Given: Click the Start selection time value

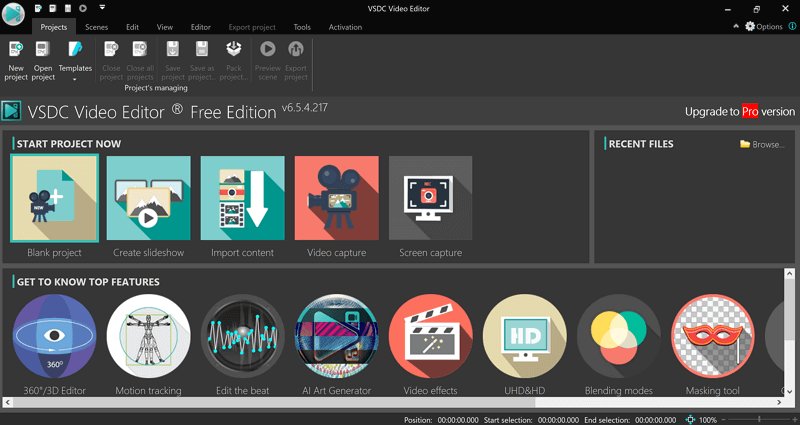Looking at the screenshot, I should coord(558,420).
